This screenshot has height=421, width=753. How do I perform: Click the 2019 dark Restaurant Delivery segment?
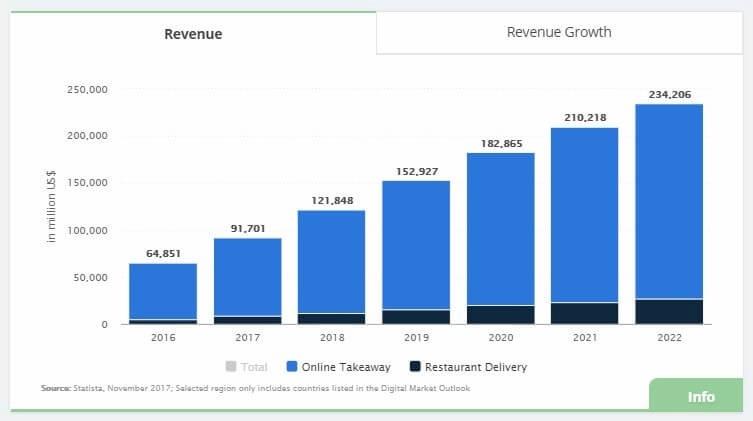click(416, 317)
